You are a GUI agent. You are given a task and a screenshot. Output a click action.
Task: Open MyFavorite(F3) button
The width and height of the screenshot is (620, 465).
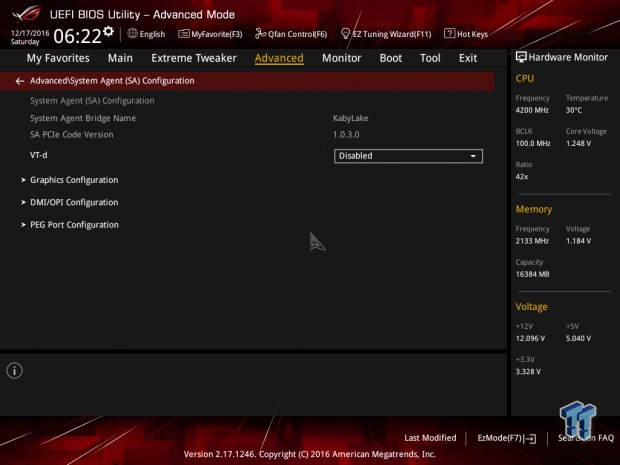tap(210, 34)
